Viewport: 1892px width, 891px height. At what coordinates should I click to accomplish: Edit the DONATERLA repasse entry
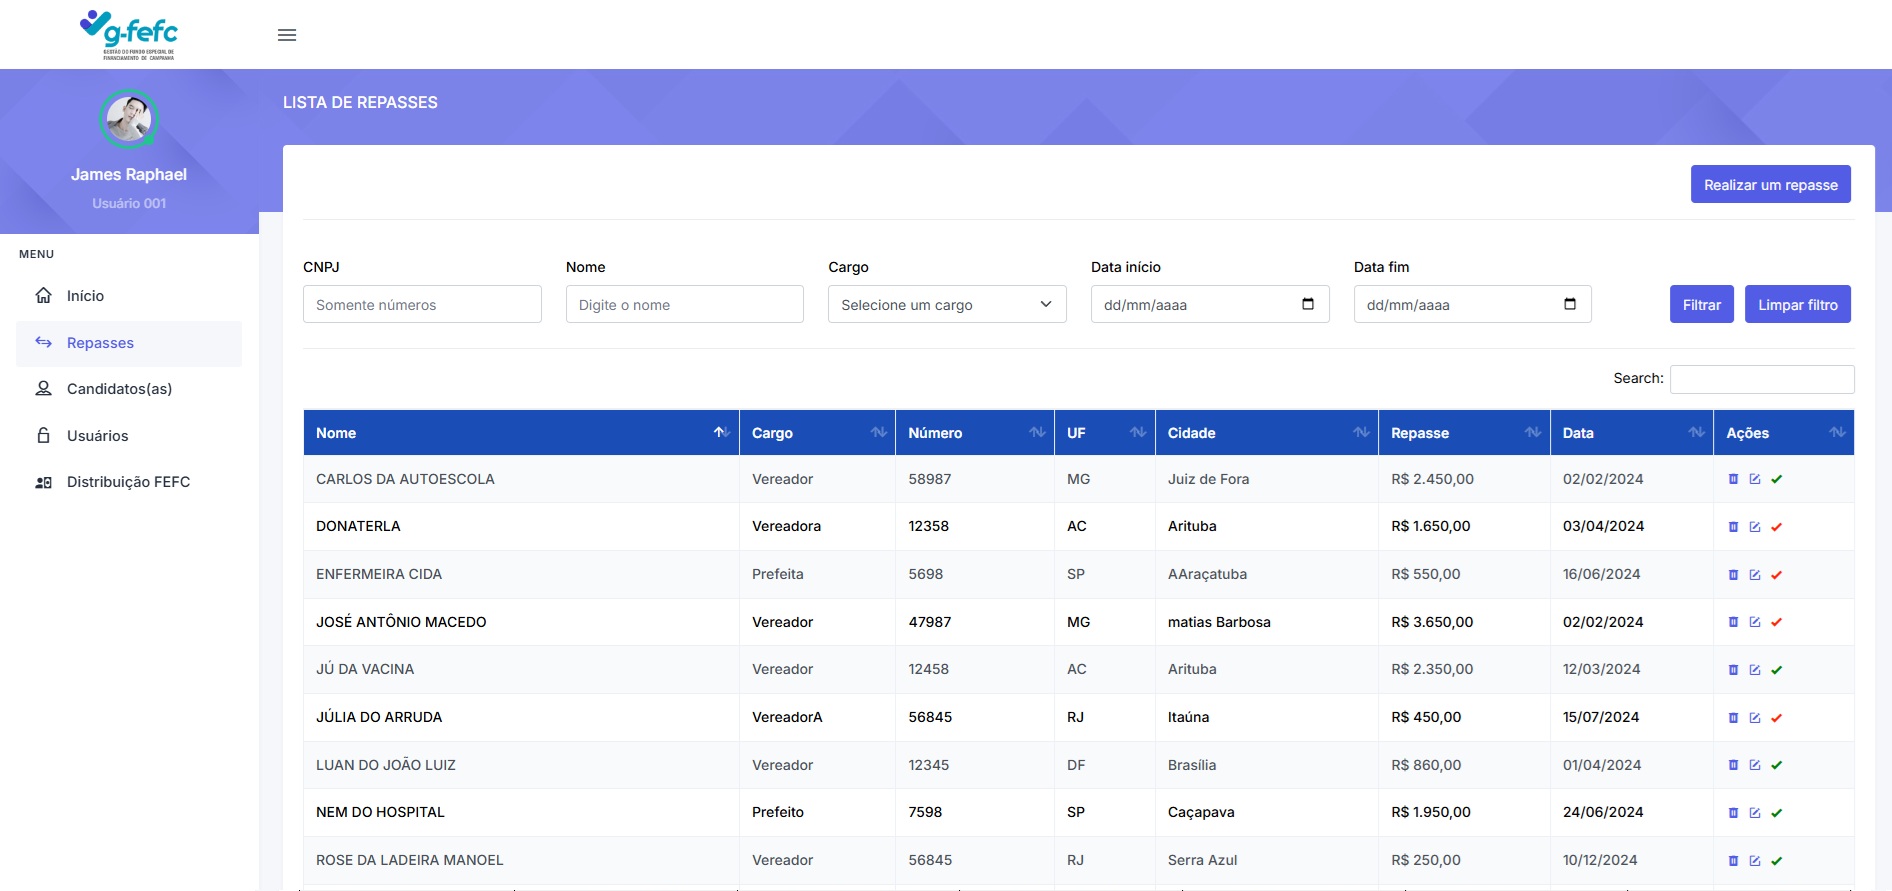pyautogui.click(x=1755, y=527)
